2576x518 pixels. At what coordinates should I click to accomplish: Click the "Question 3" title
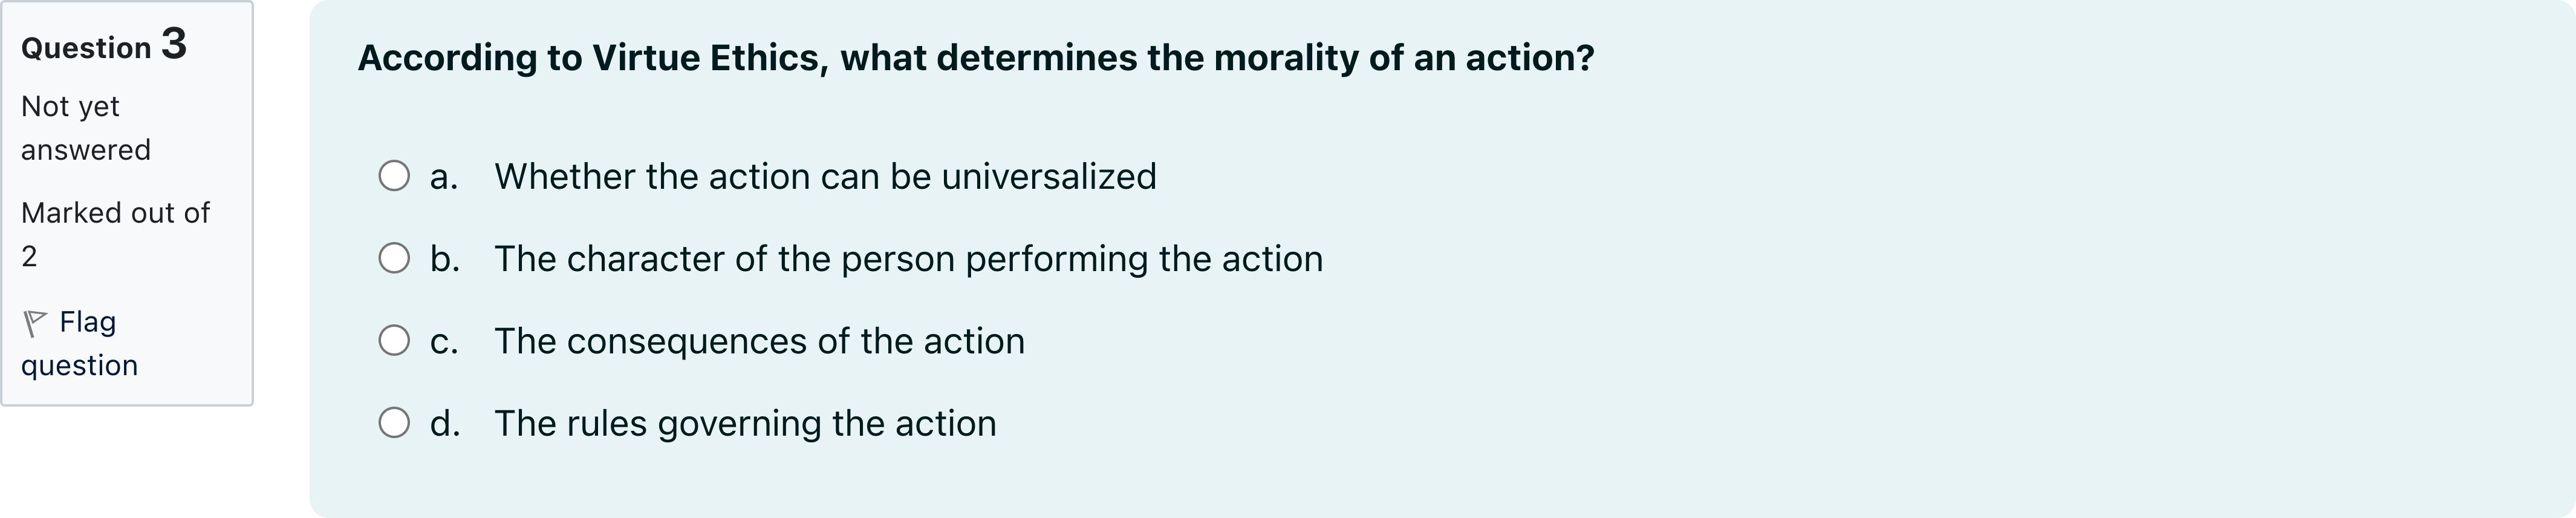point(103,46)
